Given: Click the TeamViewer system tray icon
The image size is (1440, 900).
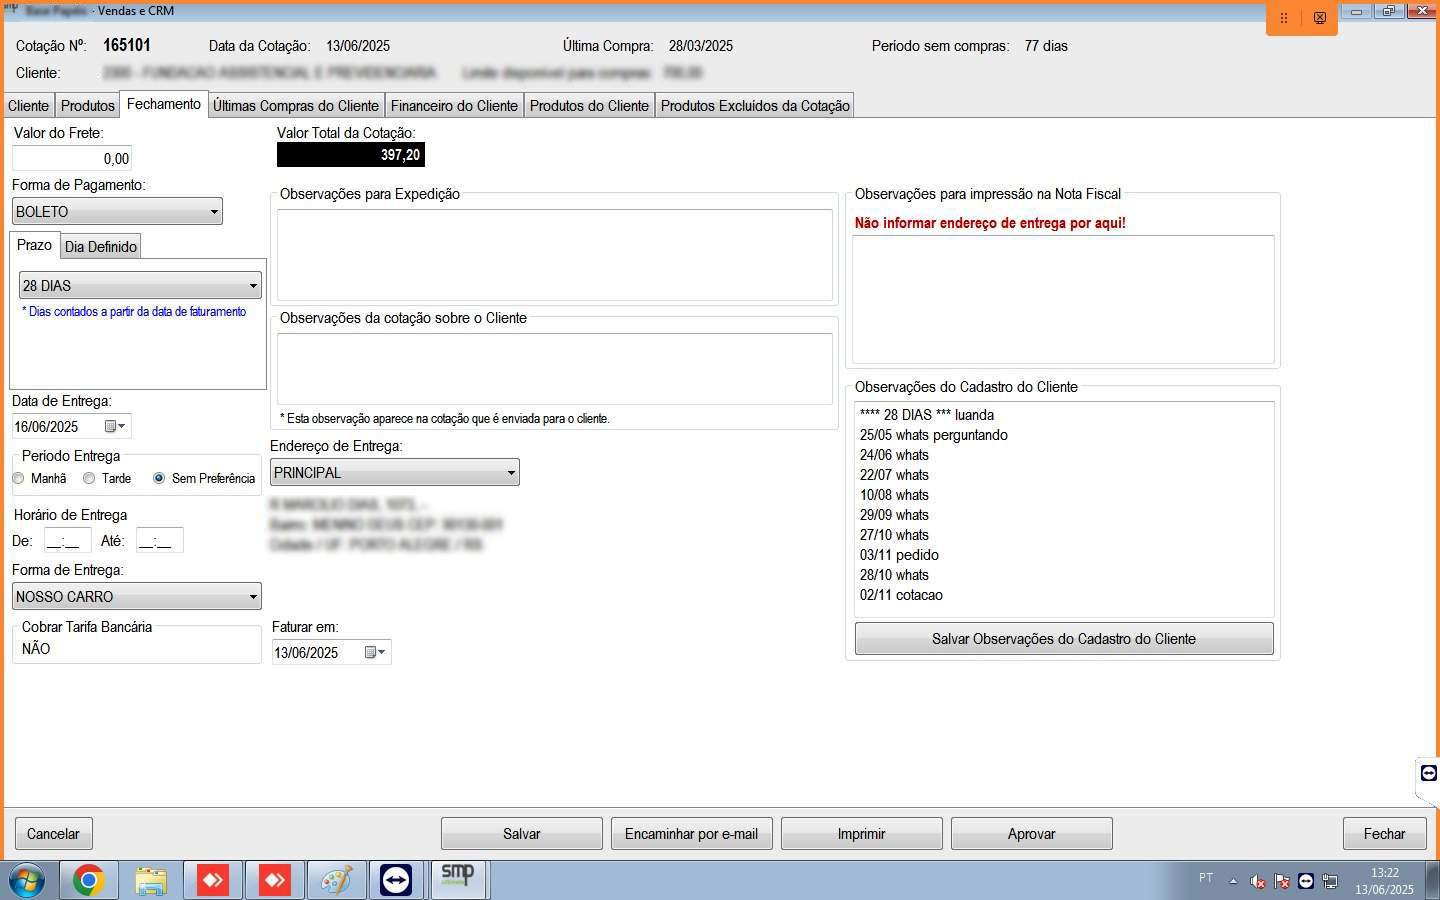Looking at the screenshot, I should 1306,881.
